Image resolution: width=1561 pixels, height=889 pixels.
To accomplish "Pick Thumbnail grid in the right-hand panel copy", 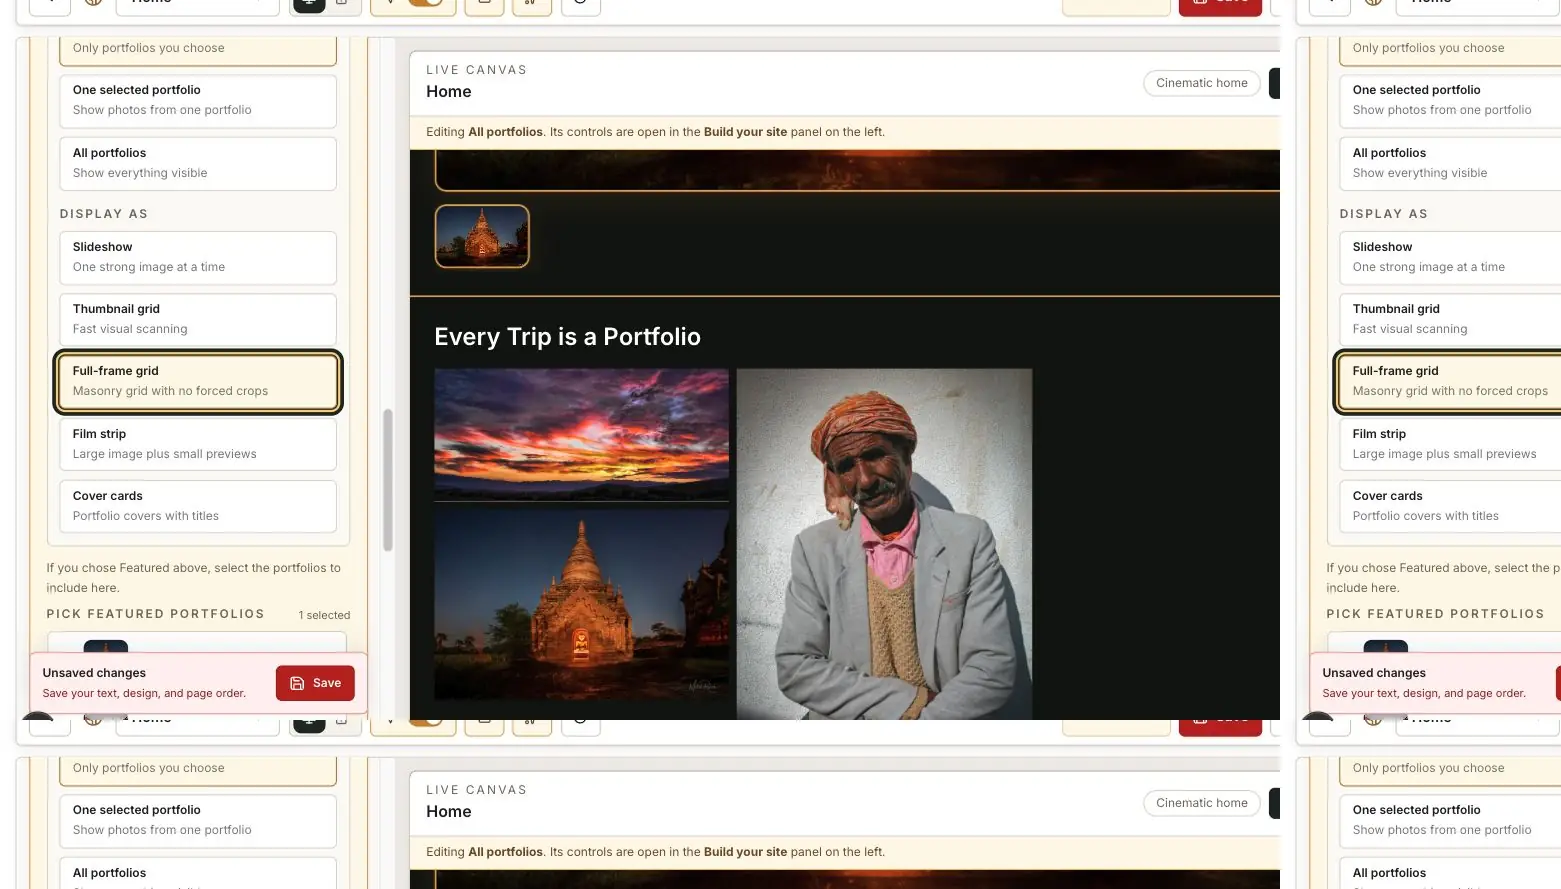I will tap(1449, 319).
